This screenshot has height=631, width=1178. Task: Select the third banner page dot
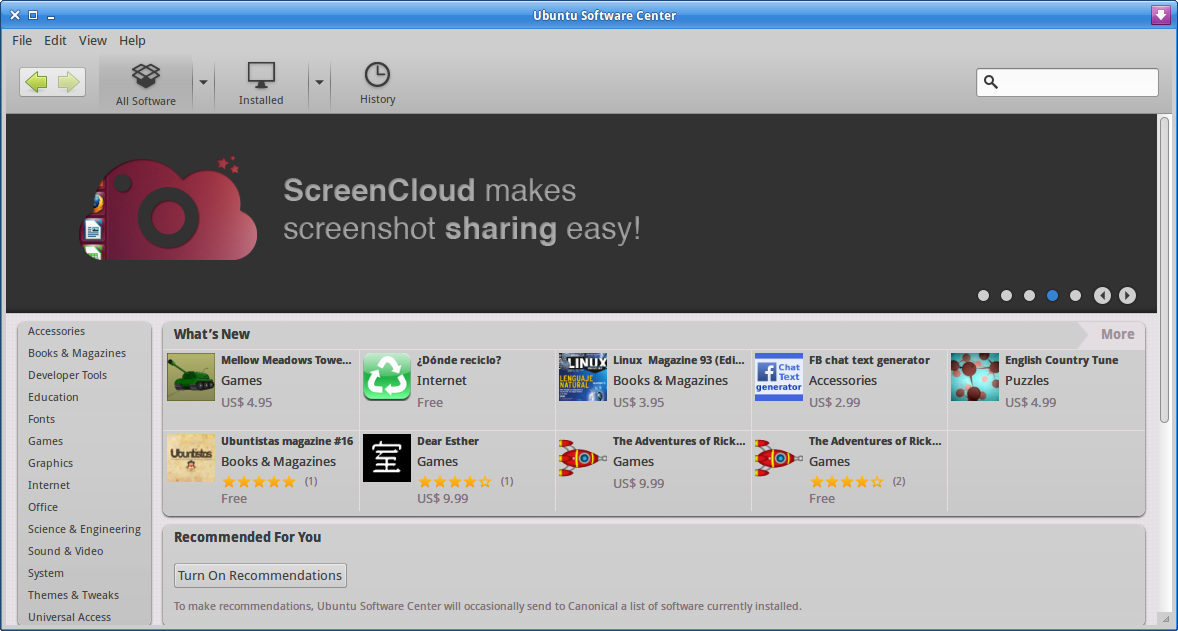[x=1029, y=296]
